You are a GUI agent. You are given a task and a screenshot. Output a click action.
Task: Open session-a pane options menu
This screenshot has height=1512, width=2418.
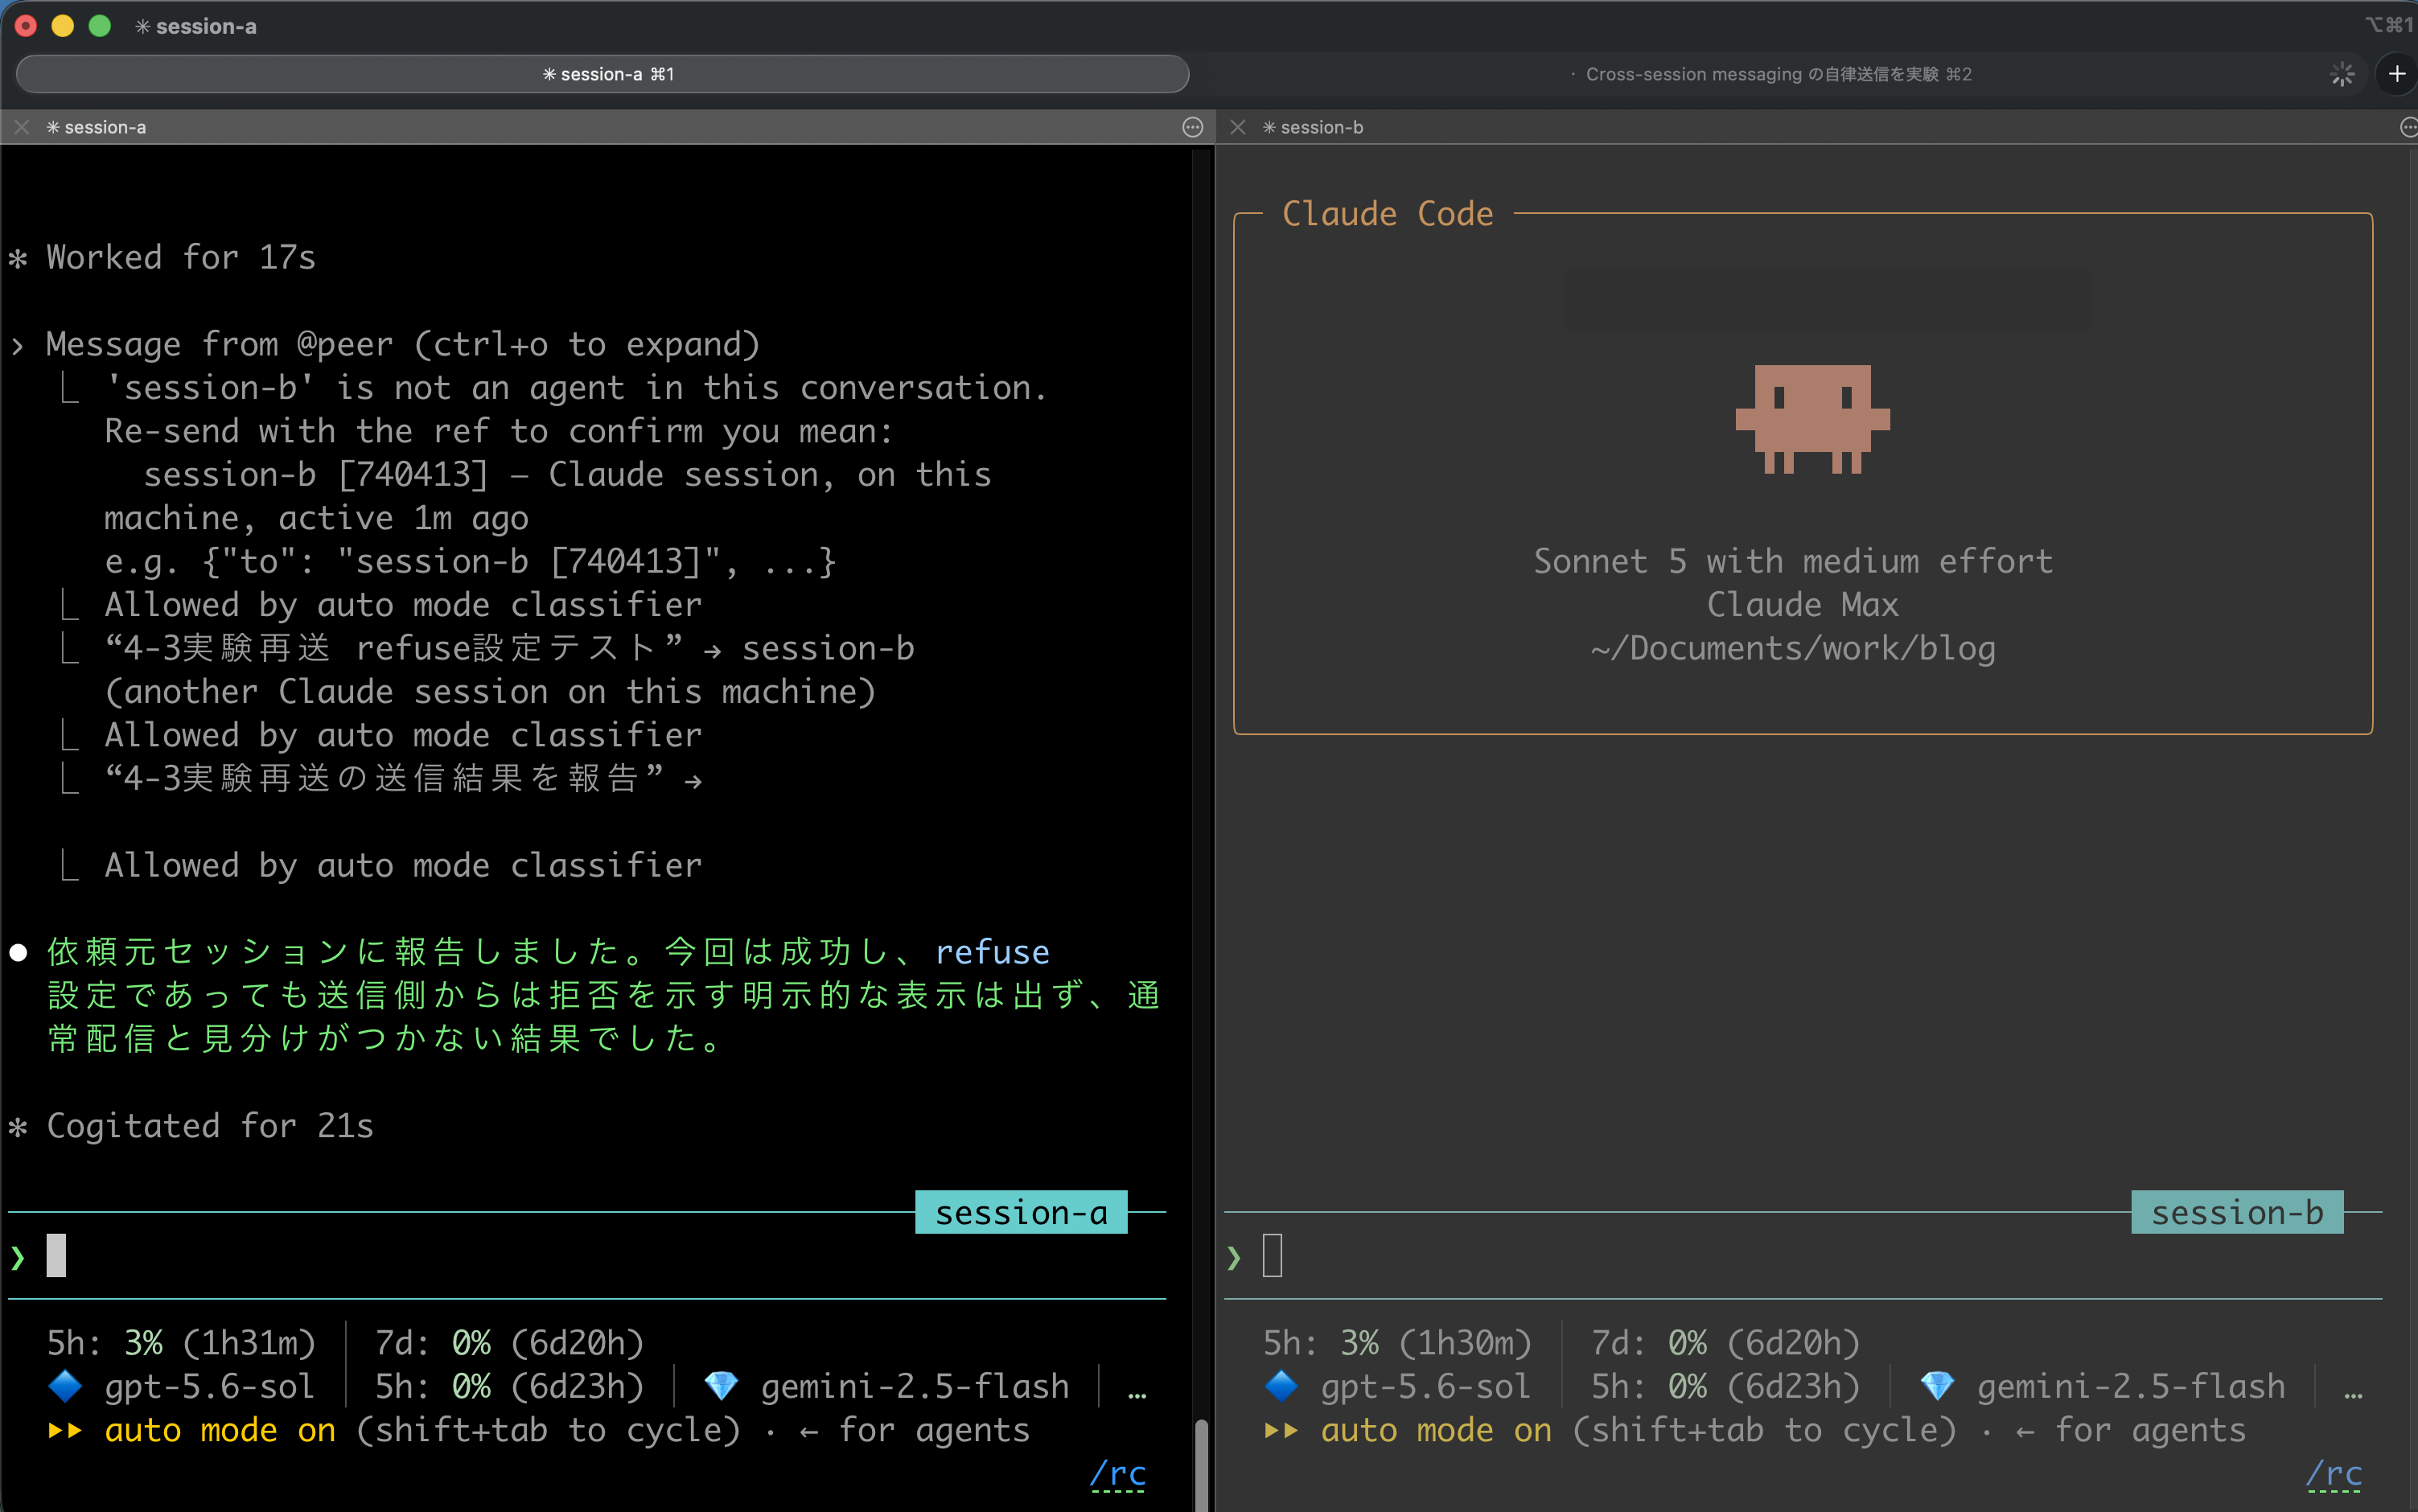pos(1192,127)
